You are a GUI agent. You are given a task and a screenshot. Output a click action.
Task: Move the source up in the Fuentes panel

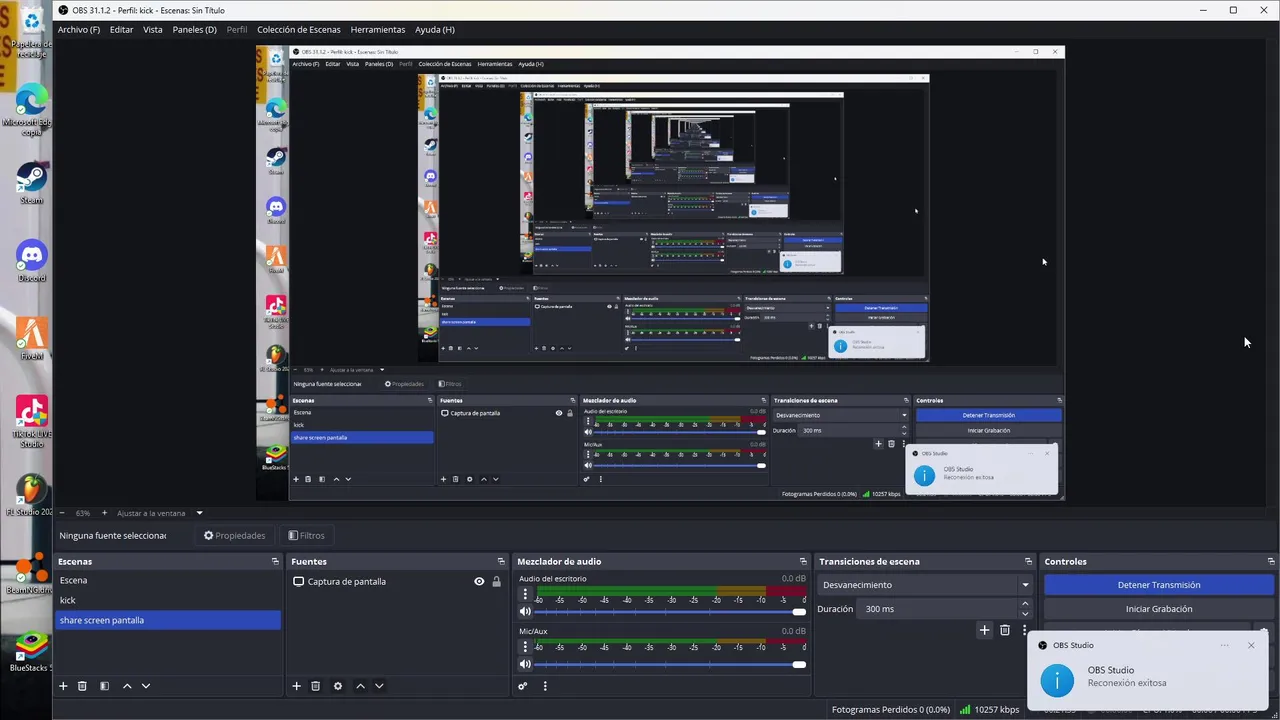360,686
